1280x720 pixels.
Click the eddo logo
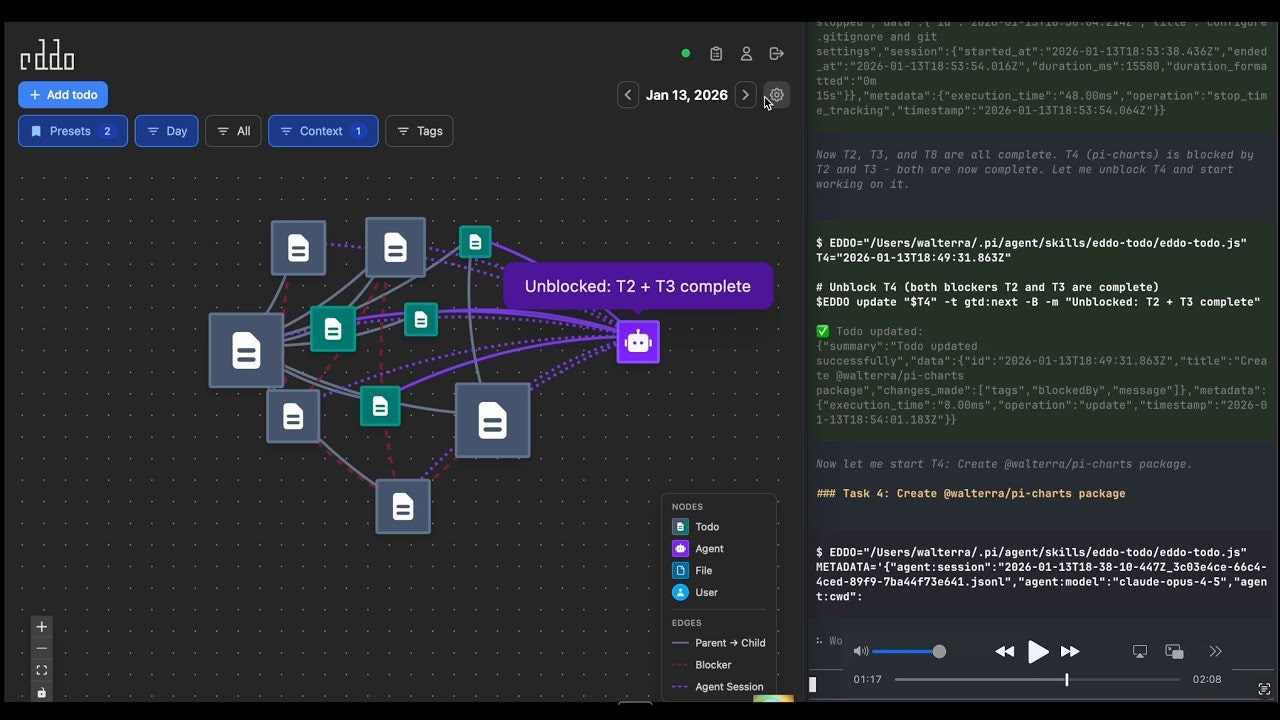(x=47, y=55)
